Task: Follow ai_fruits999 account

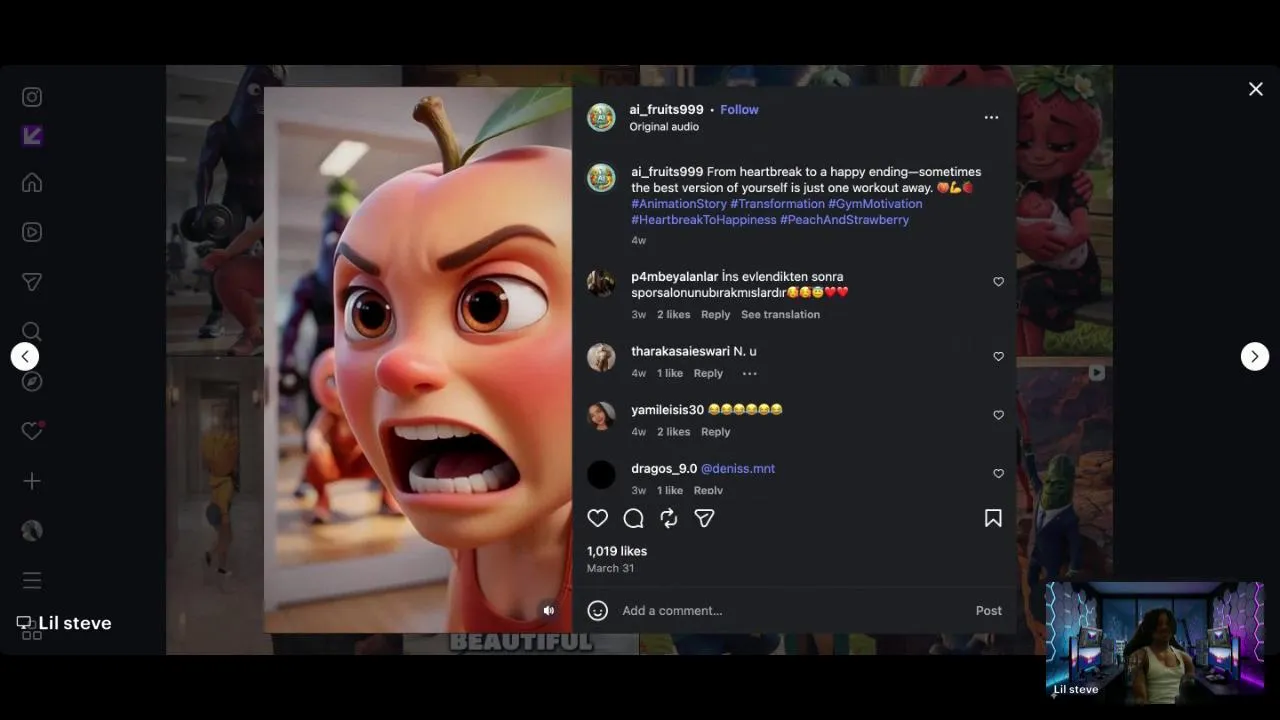Action: tap(739, 109)
